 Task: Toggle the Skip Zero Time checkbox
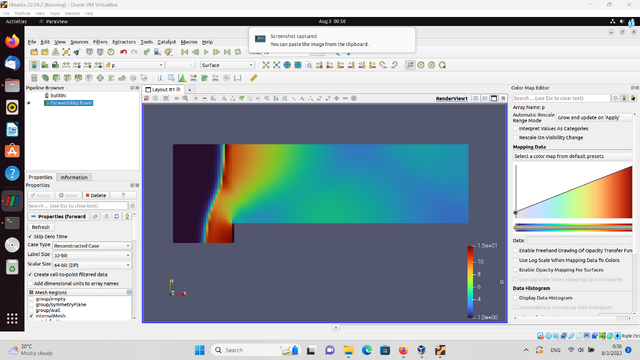pos(30,237)
